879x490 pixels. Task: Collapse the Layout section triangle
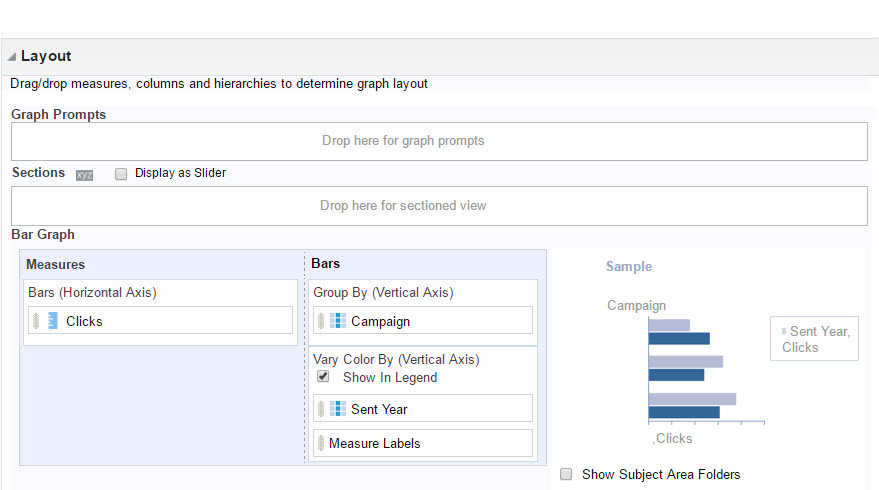click(11, 57)
